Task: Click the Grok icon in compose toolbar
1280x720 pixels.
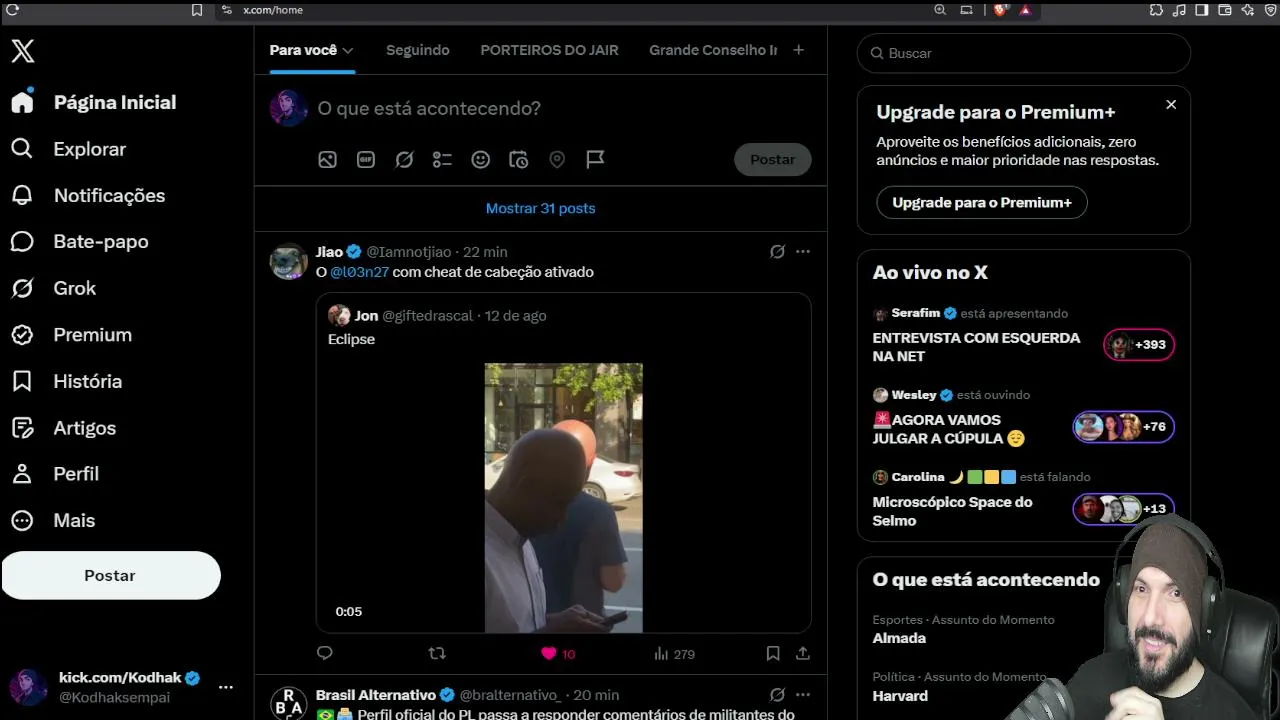Action: point(404,159)
